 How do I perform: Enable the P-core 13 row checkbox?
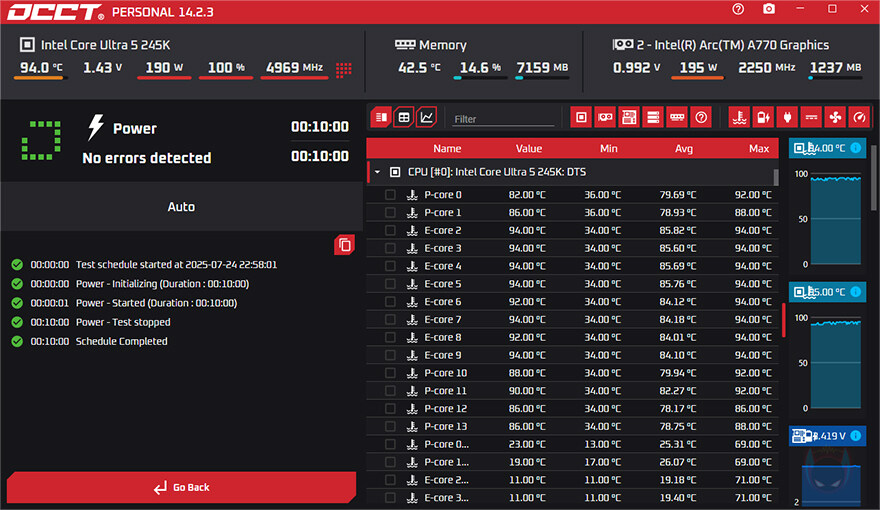point(390,426)
